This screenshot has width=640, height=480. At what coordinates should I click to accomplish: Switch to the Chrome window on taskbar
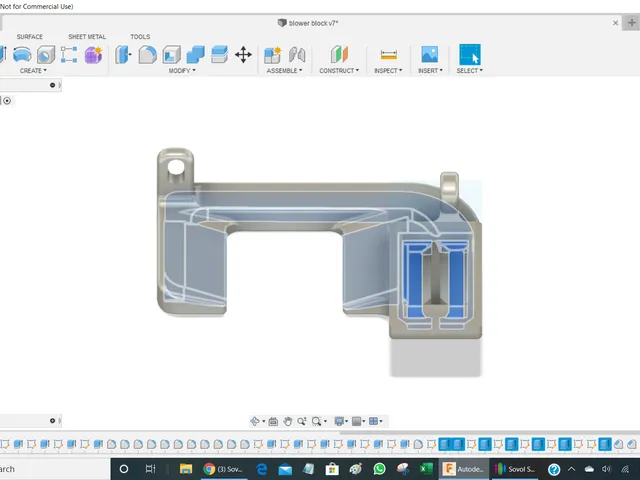224,469
